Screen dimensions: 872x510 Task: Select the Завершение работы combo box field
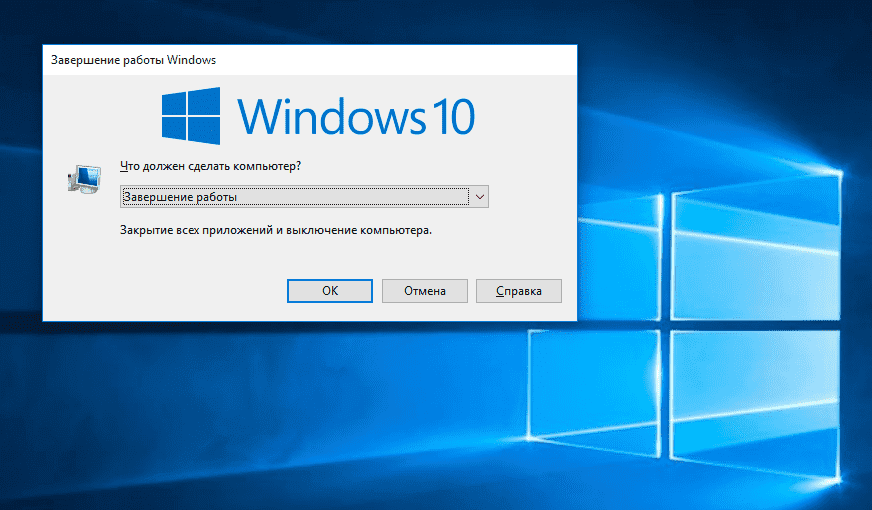coord(304,197)
